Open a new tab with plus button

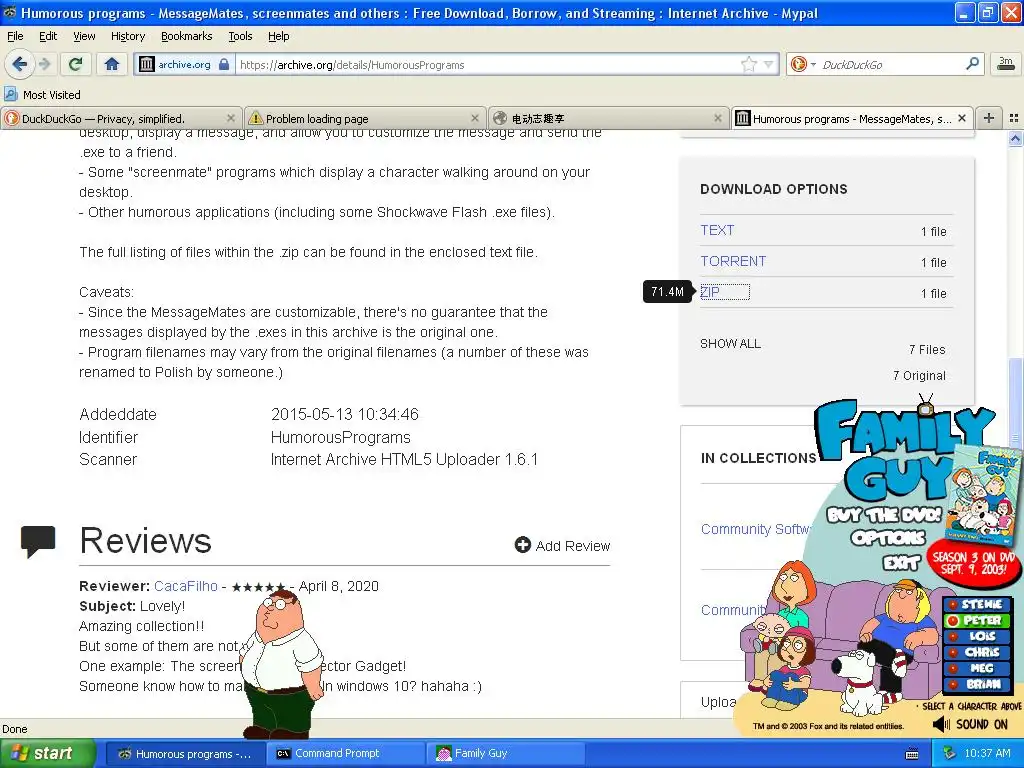tap(989, 118)
